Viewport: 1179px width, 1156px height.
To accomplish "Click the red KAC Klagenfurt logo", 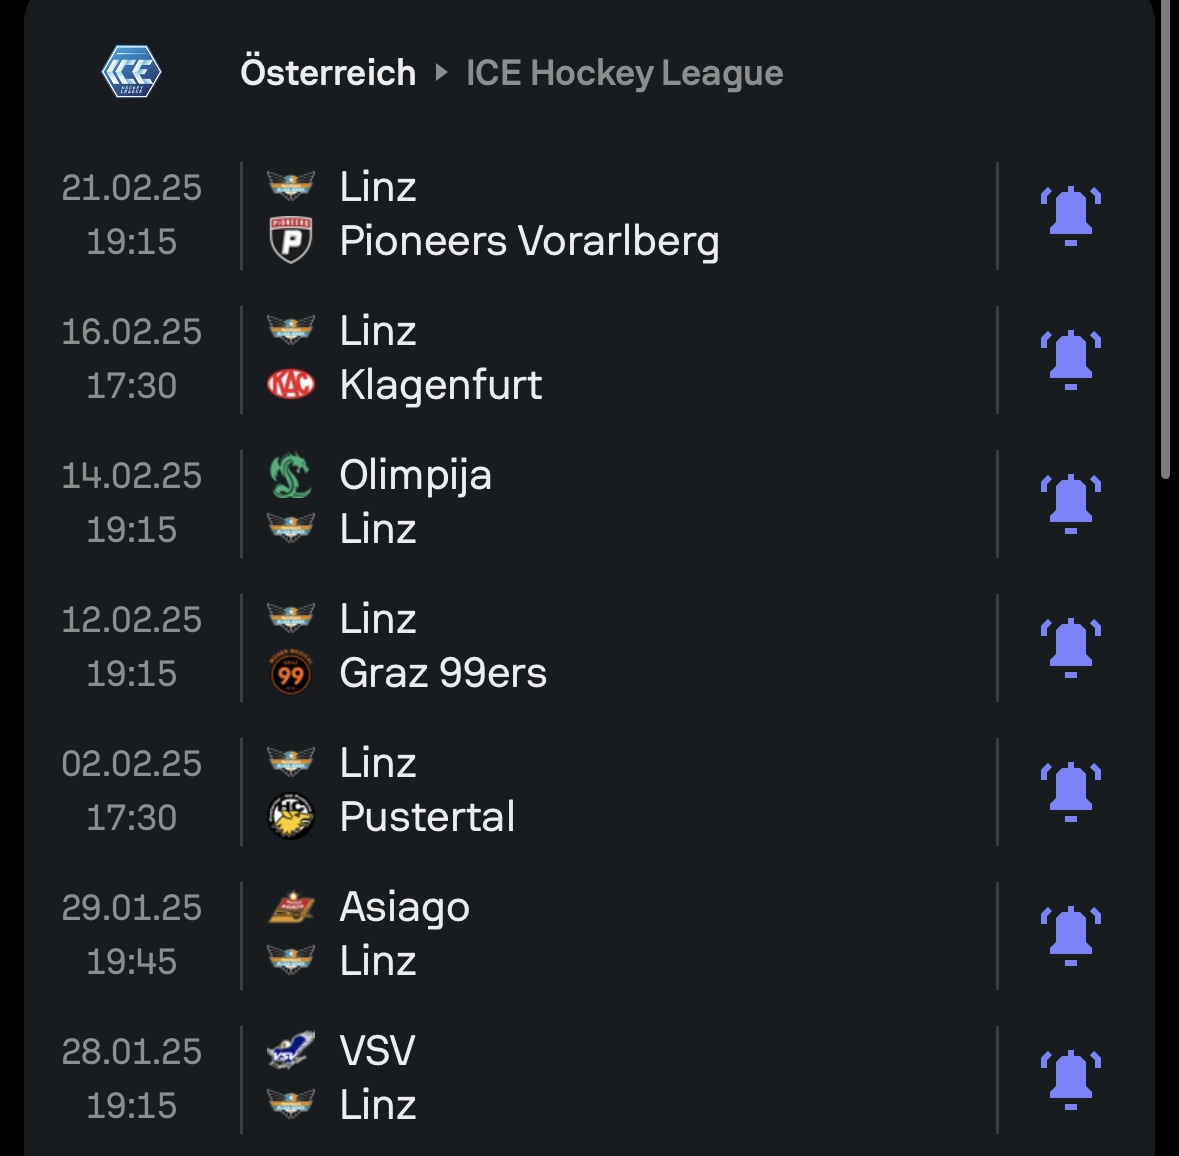I will click(291, 385).
